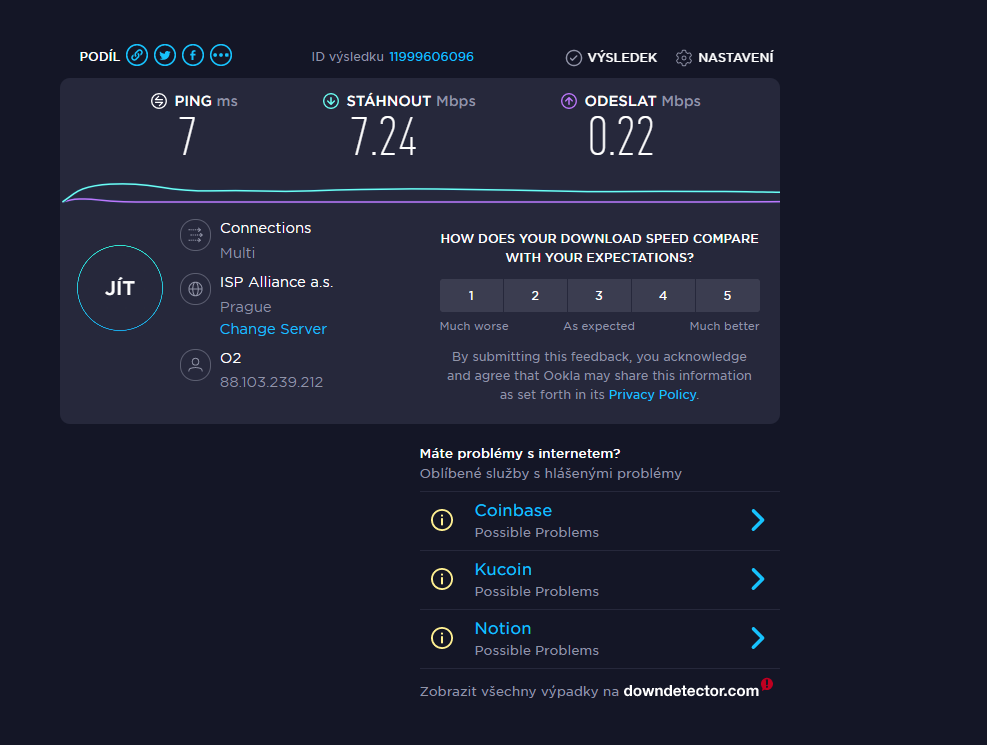
Task: Open the Privacy Policy link
Action: [x=652, y=395]
